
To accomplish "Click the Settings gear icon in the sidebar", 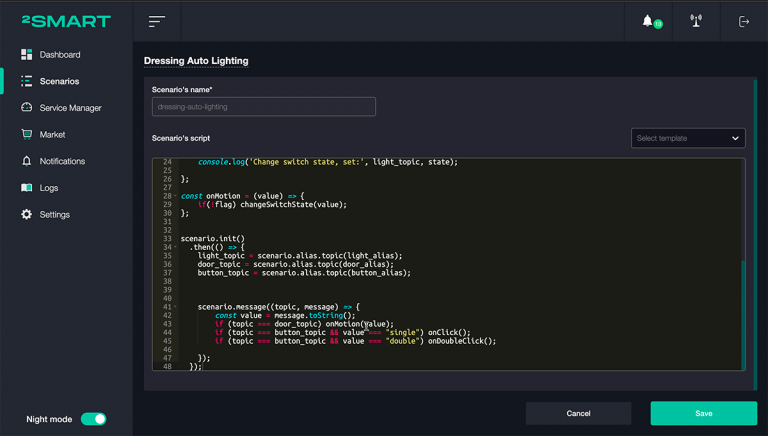I will [27, 214].
